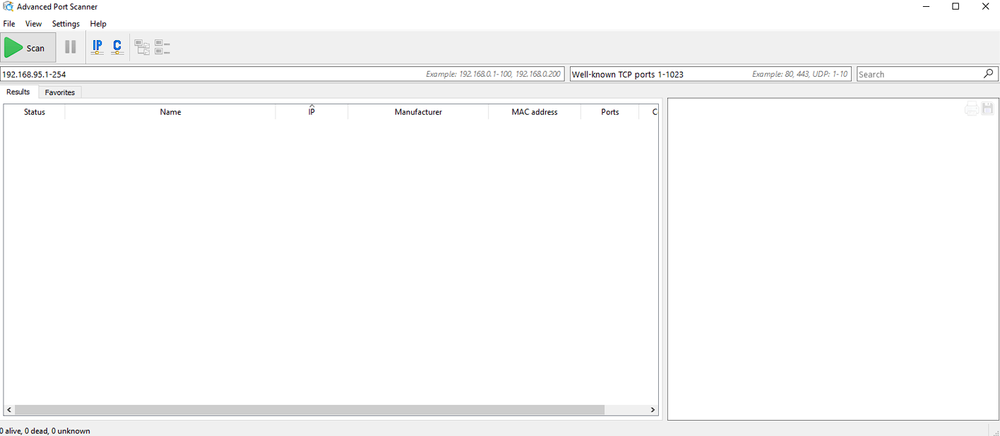Click the Expand all tree icon
This screenshot has height=436, width=1000.
[142, 47]
